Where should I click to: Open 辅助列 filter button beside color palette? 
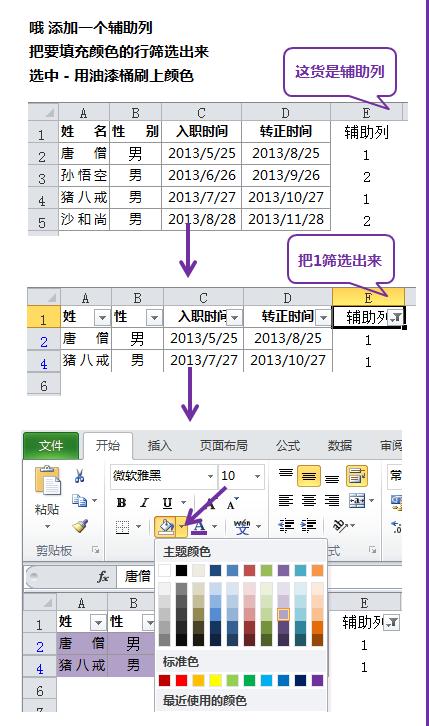coord(392,623)
